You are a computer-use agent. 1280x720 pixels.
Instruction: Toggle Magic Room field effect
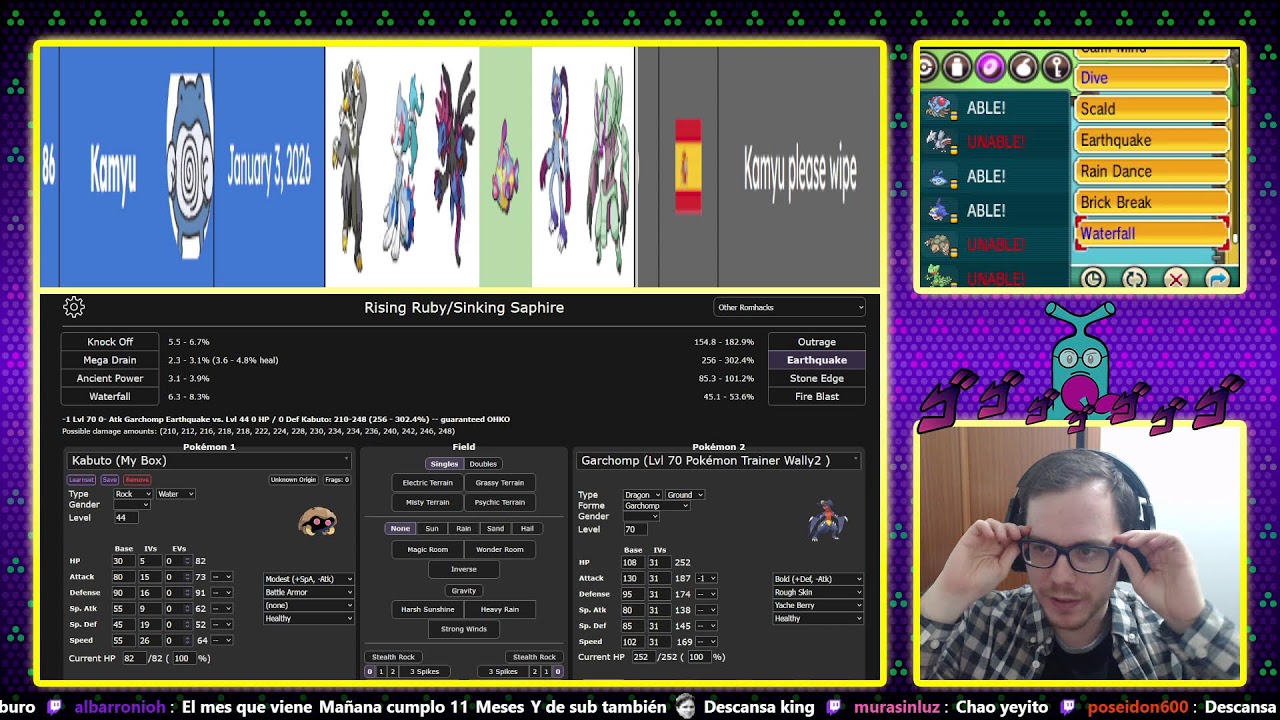[427, 549]
